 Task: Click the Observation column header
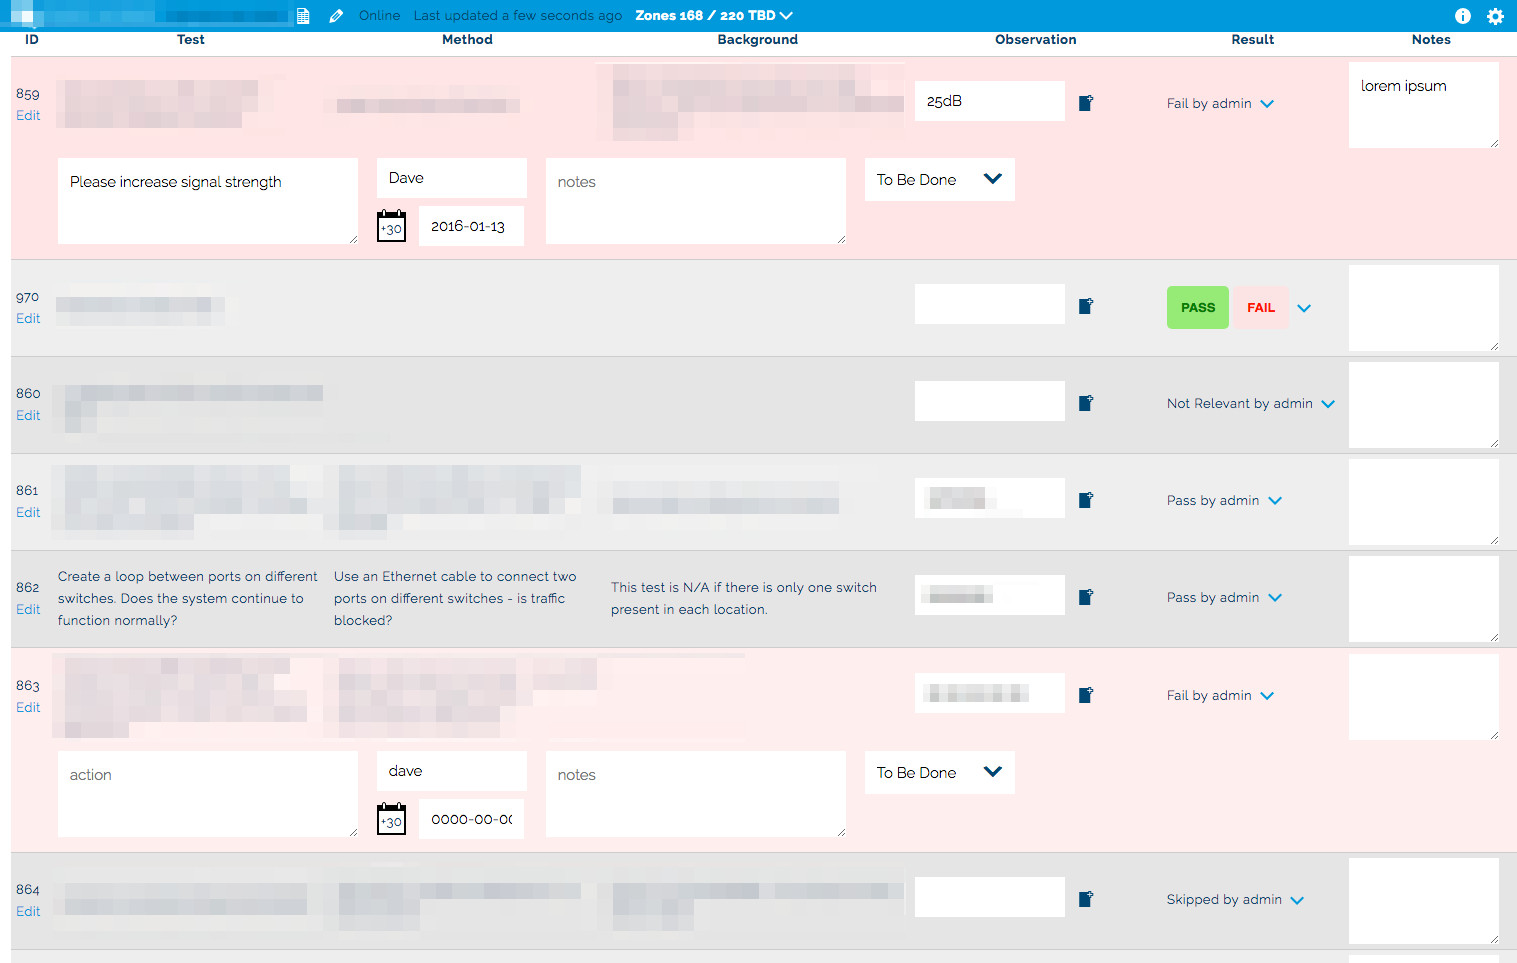point(1035,40)
